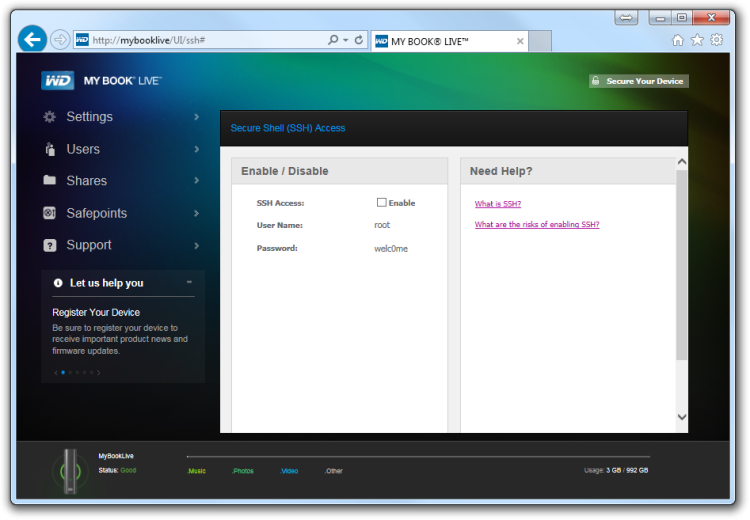Click the Secure Your Device button

639,81
